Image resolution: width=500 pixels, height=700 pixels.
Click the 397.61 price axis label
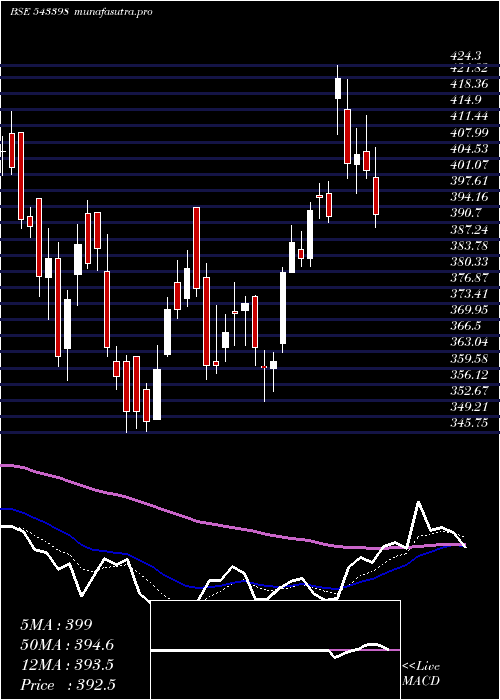(469, 180)
